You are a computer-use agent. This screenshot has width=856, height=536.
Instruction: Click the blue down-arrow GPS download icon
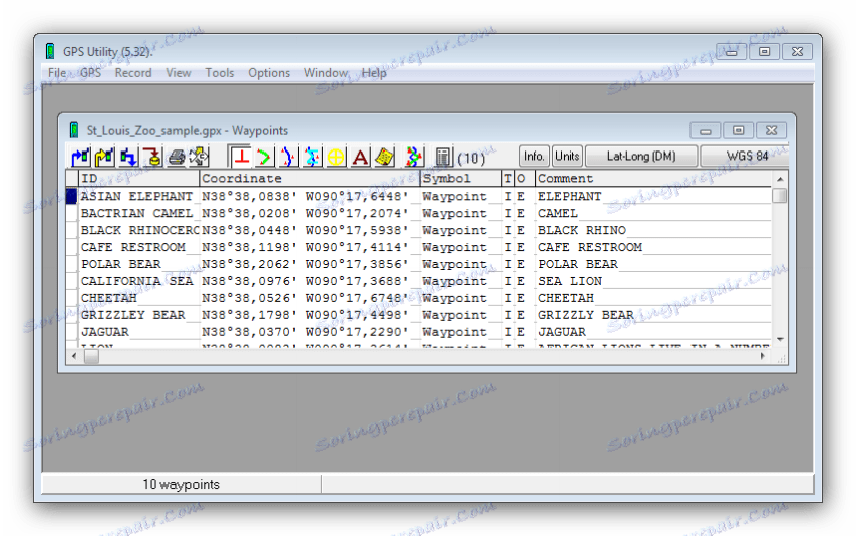(128, 157)
